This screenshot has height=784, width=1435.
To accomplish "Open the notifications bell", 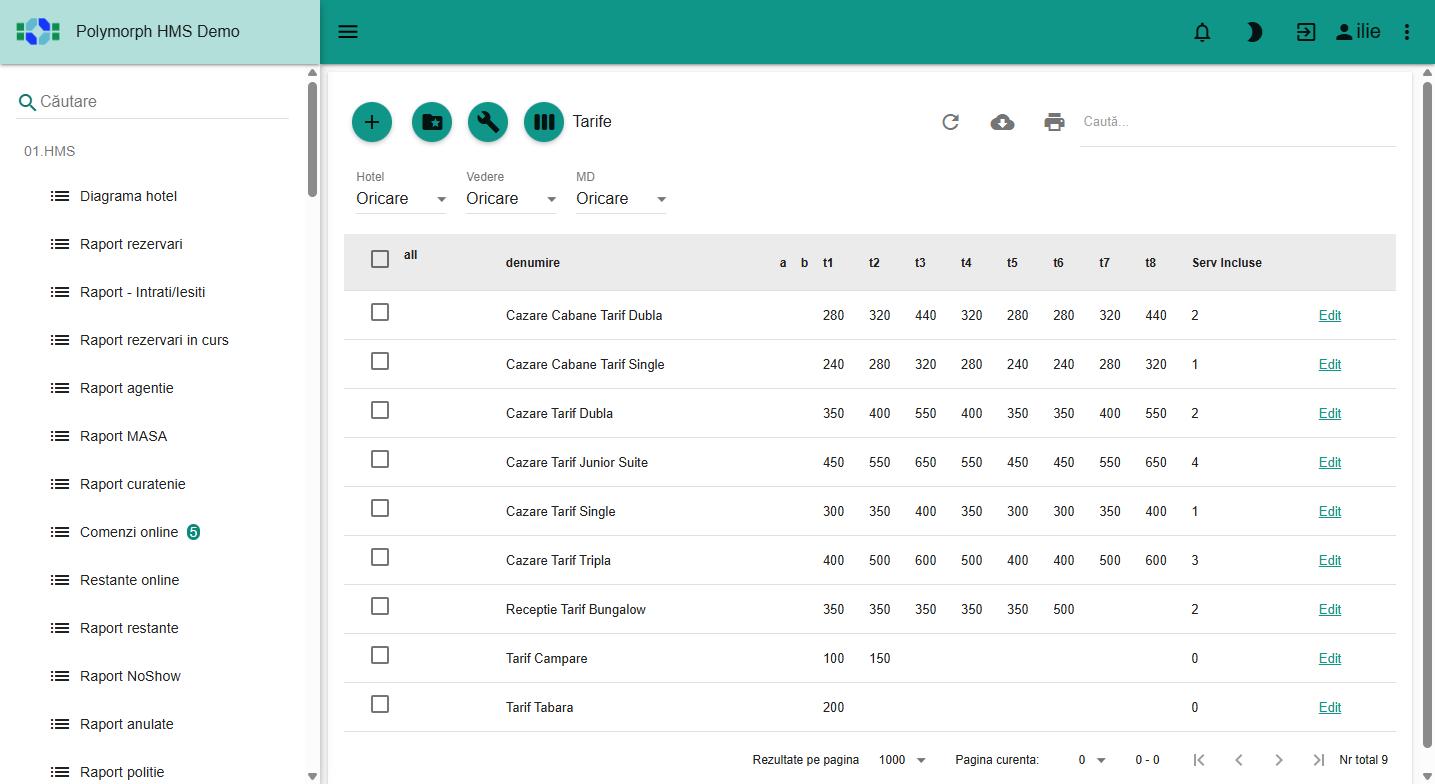I will point(1202,32).
